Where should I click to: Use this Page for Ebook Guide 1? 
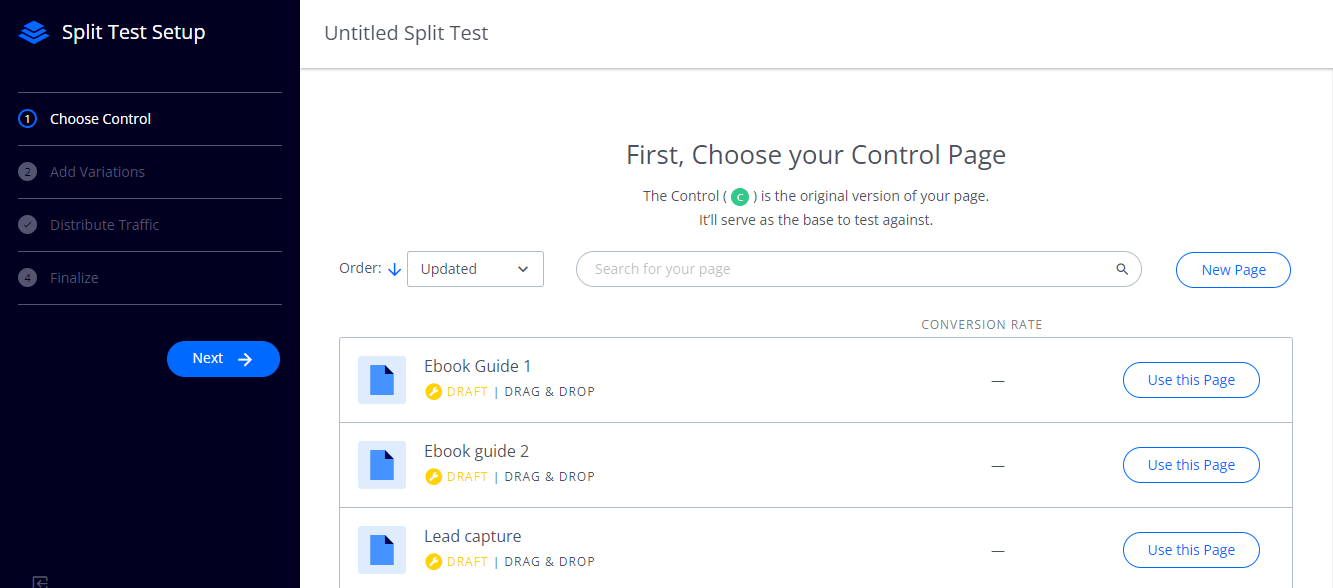click(x=1191, y=380)
